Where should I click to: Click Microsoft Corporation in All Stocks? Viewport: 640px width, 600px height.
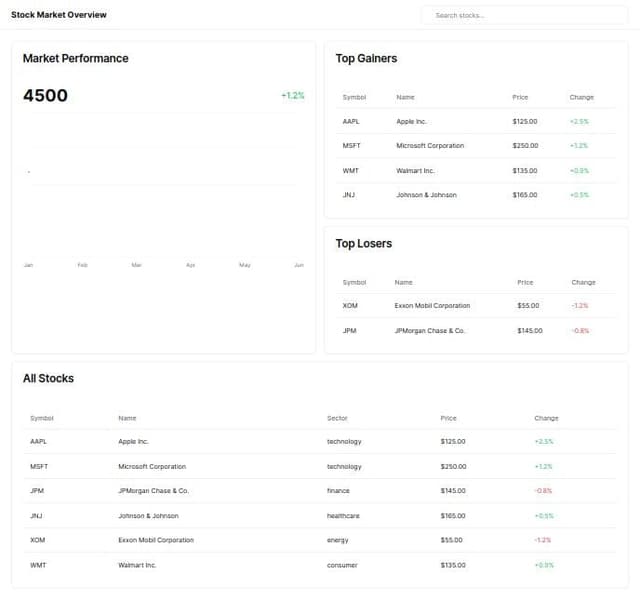pyautogui.click(x=152, y=467)
